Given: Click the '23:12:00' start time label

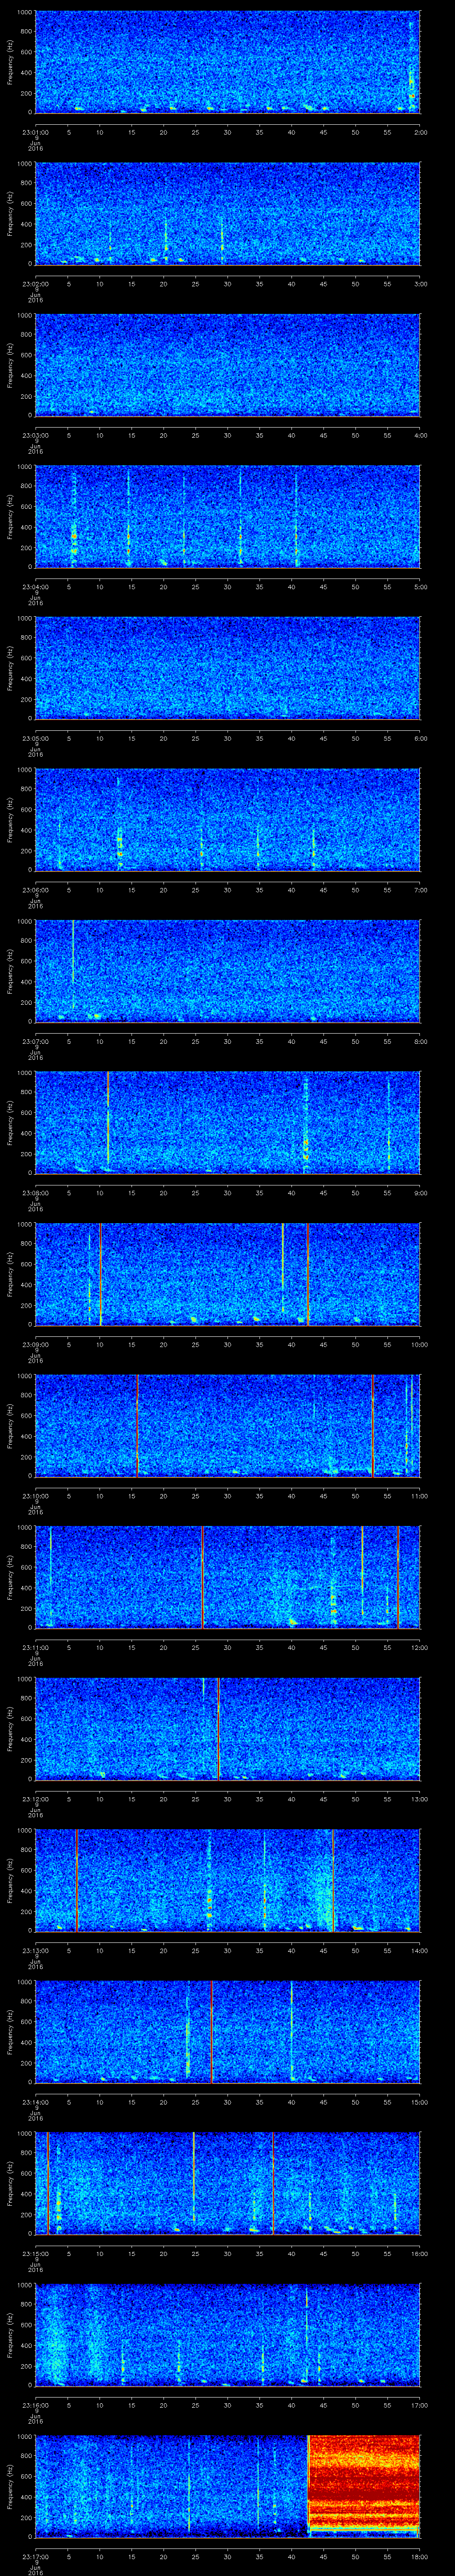Looking at the screenshot, I should (35, 1798).
